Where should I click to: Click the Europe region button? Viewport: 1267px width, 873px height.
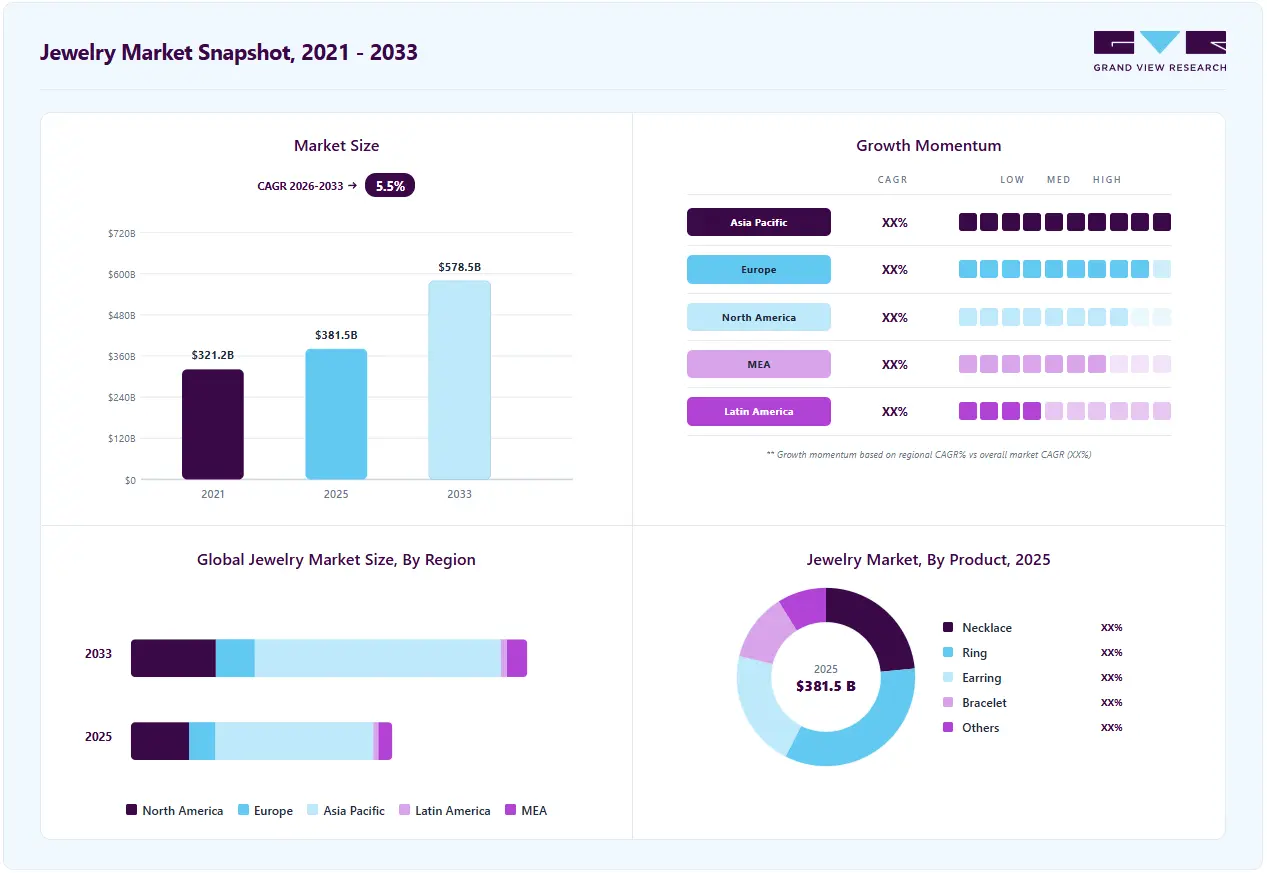(x=759, y=270)
